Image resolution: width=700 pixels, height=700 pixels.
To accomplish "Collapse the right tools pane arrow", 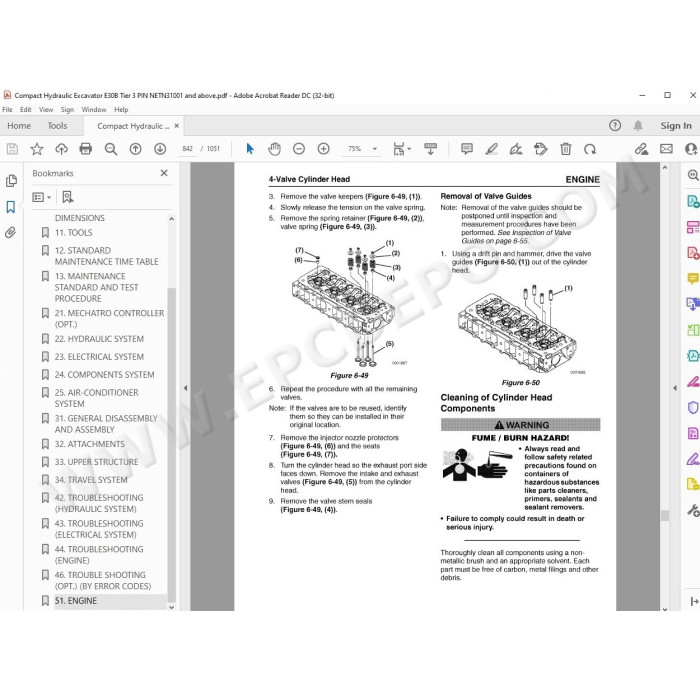I will 675,388.
